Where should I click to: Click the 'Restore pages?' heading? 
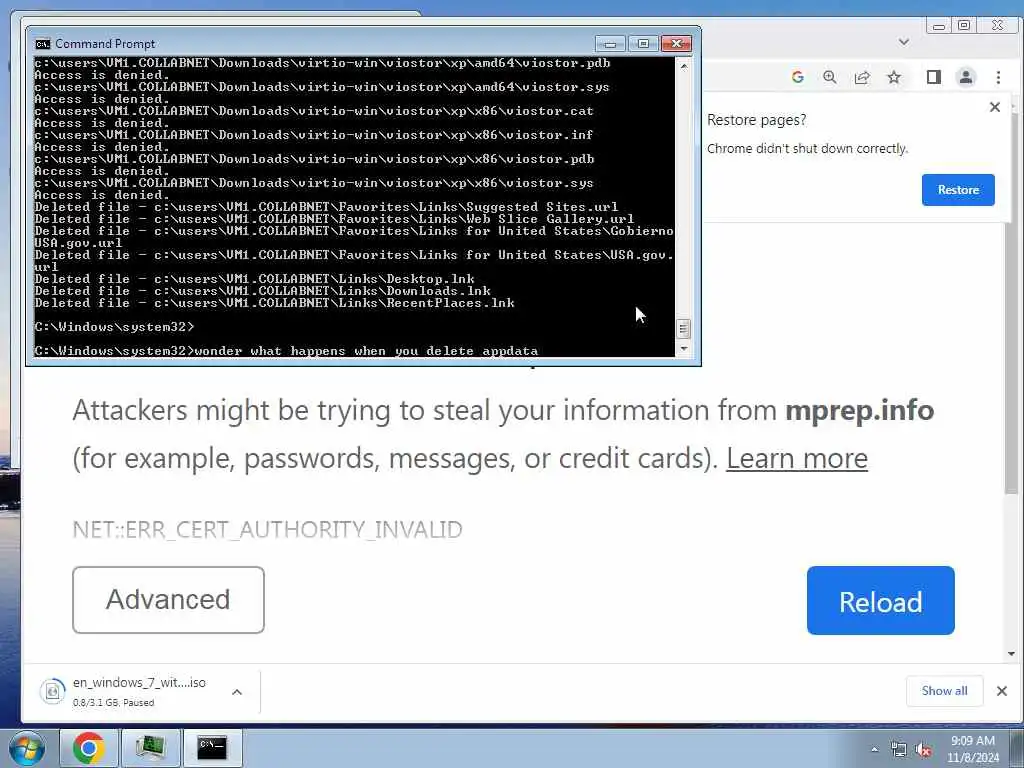click(x=756, y=120)
